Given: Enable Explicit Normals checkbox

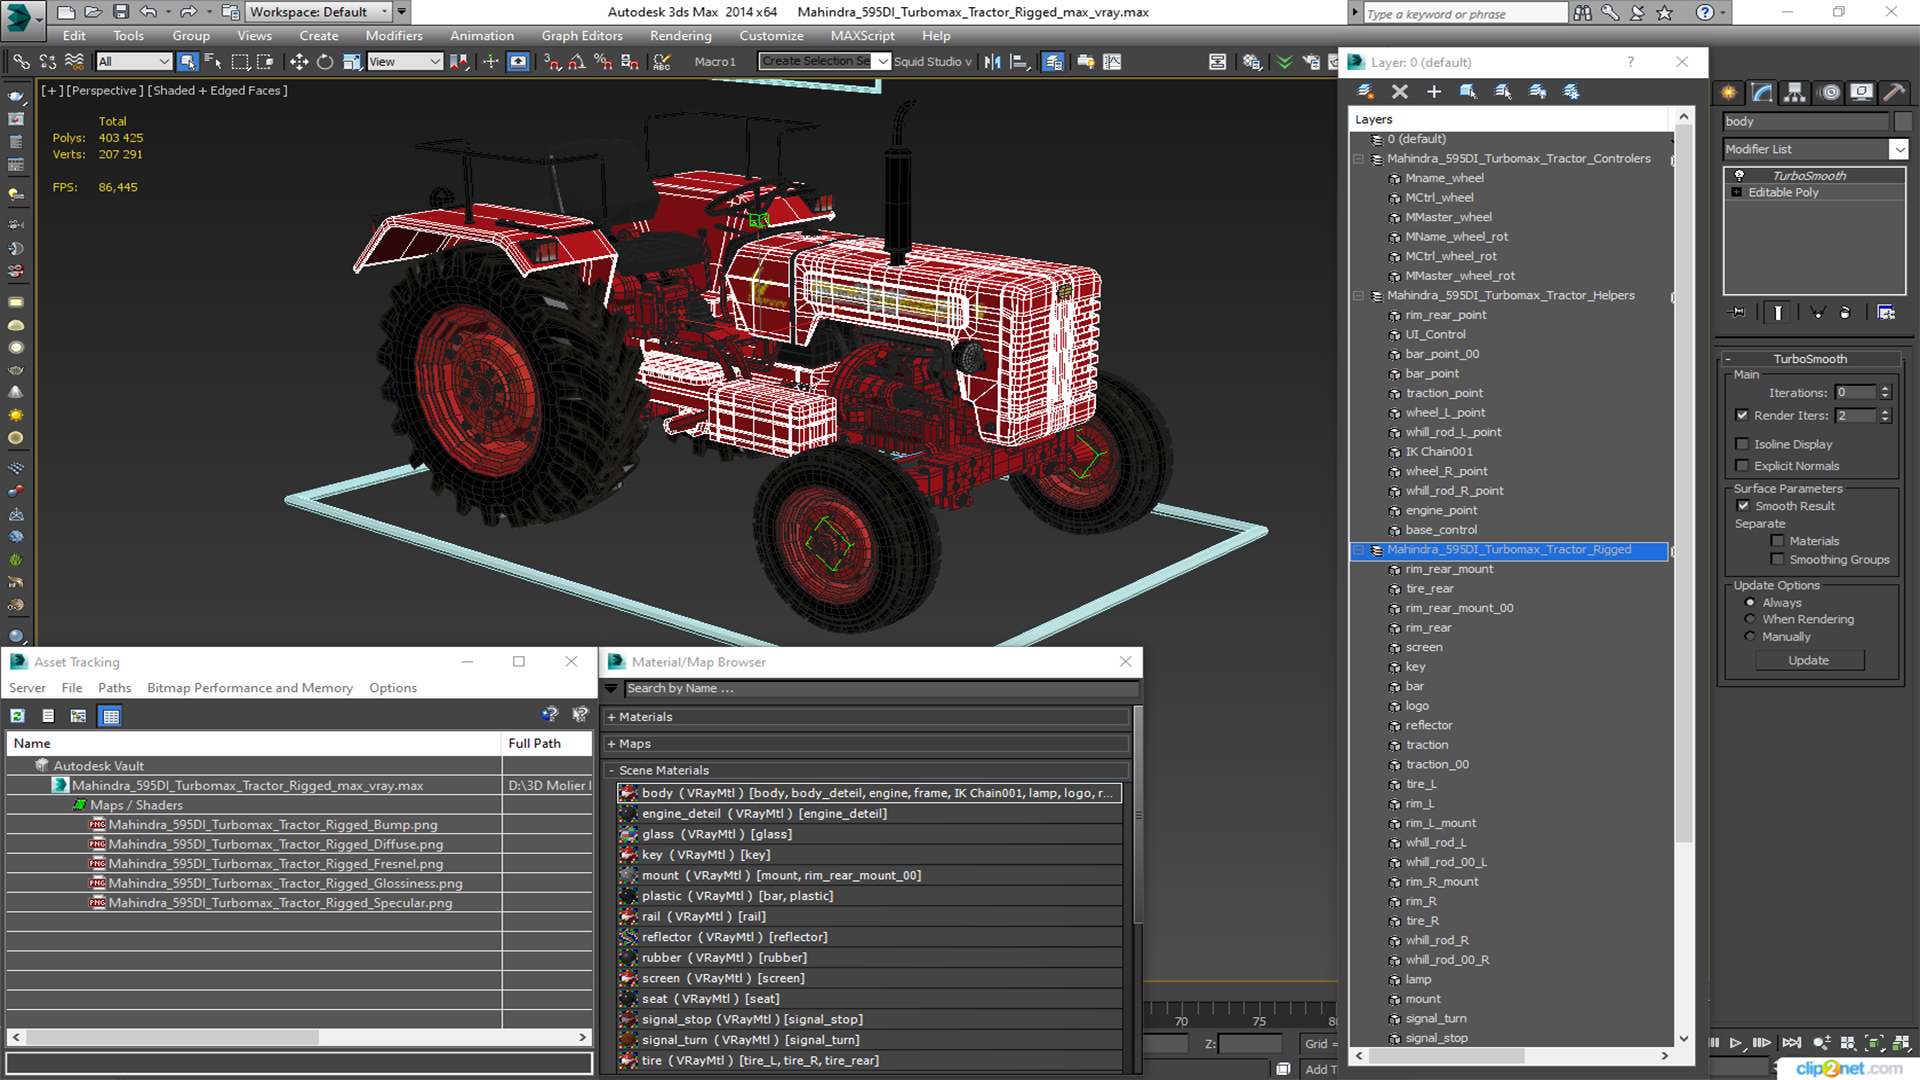Looking at the screenshot, I should pos(1742,466).
